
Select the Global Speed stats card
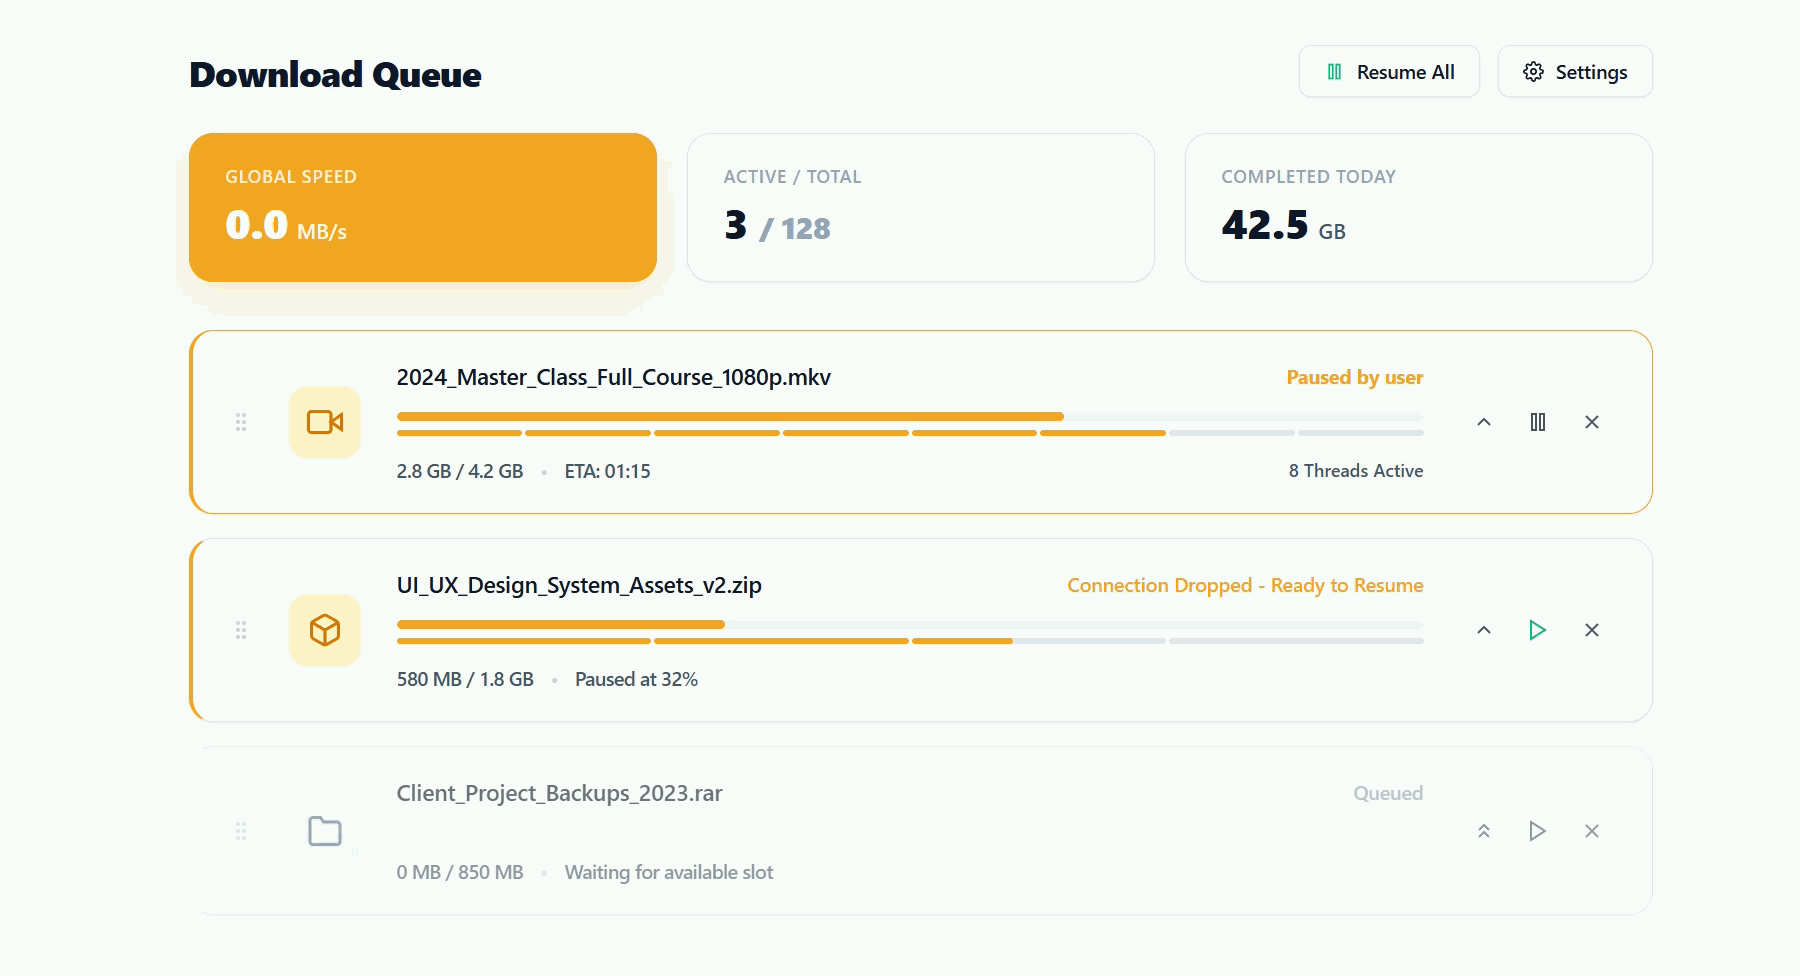coord(422,207)
